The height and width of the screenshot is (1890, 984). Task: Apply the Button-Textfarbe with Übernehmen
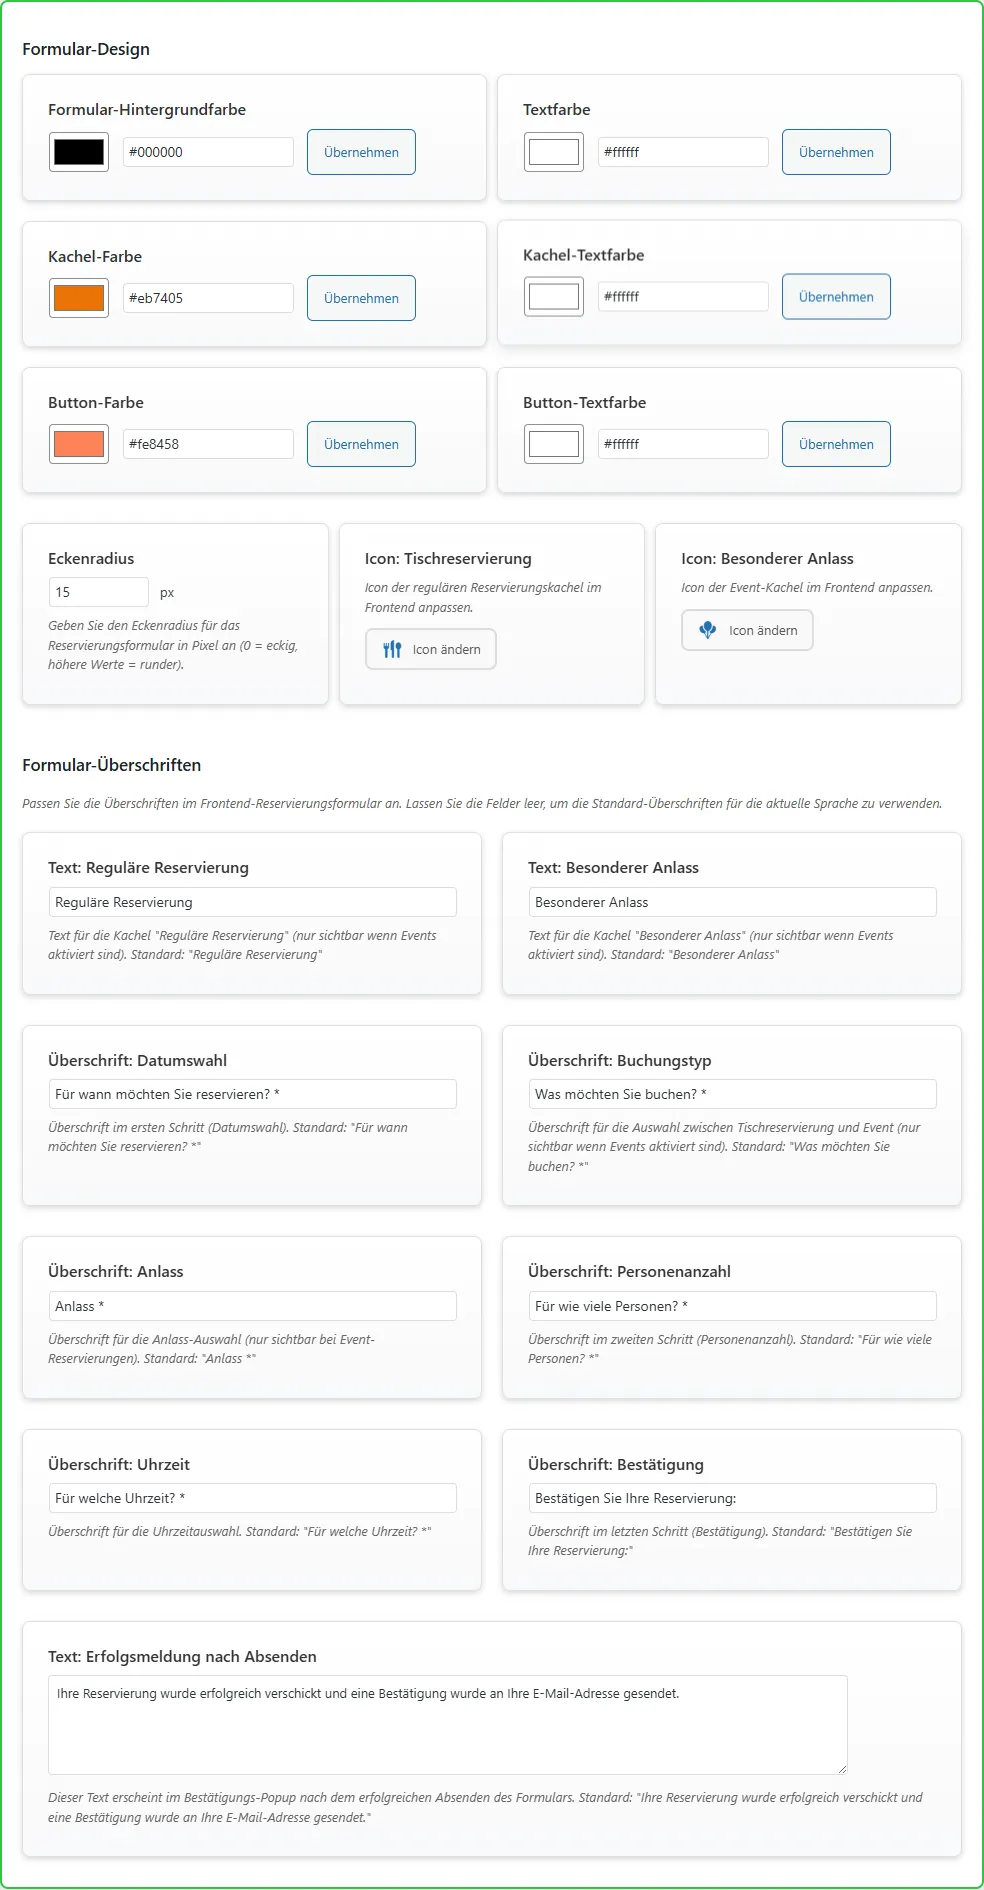tap(836, 444)
